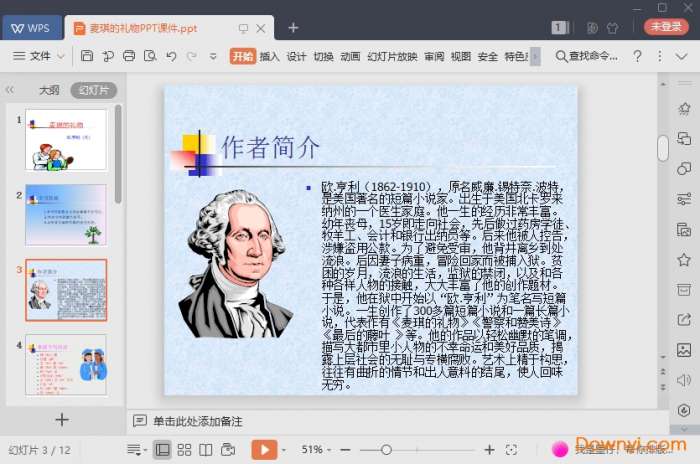Select the 幻灯片 panel tab
The image size is (700, 464).
pyautogui.click(x=94, y=90)
